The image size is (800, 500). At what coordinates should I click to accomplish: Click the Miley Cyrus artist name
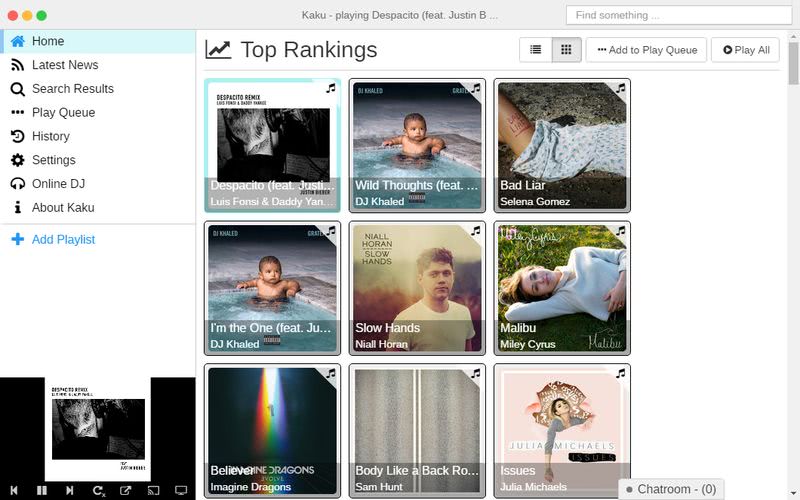coord(528,344)
